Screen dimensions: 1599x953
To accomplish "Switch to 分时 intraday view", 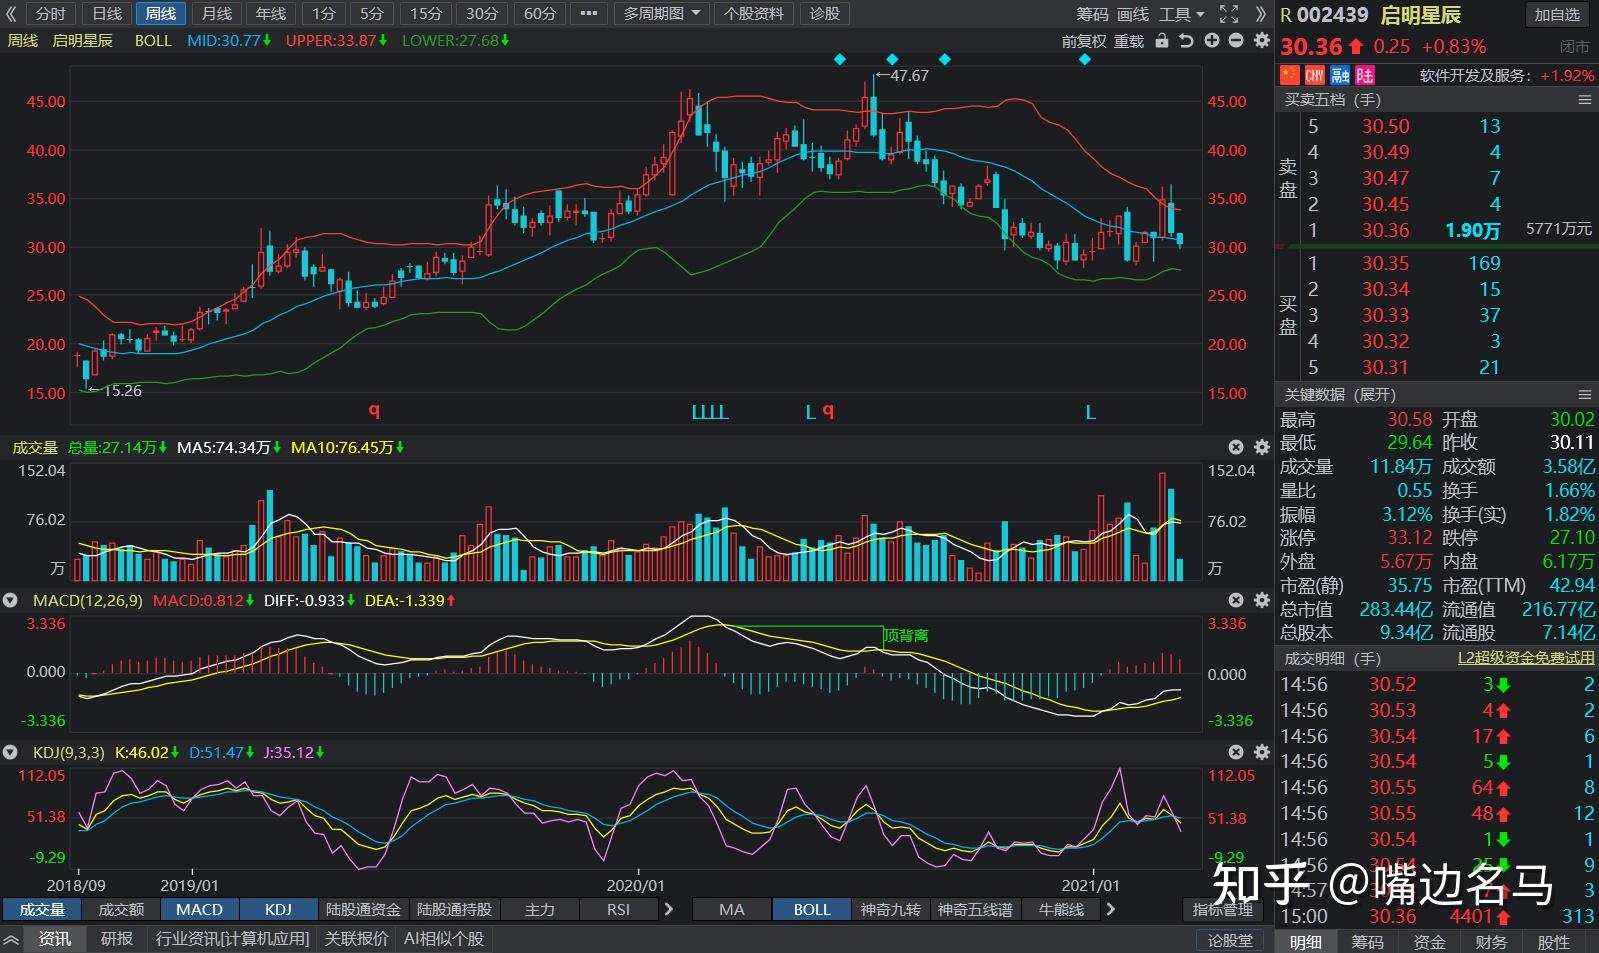I will [51, 14].
